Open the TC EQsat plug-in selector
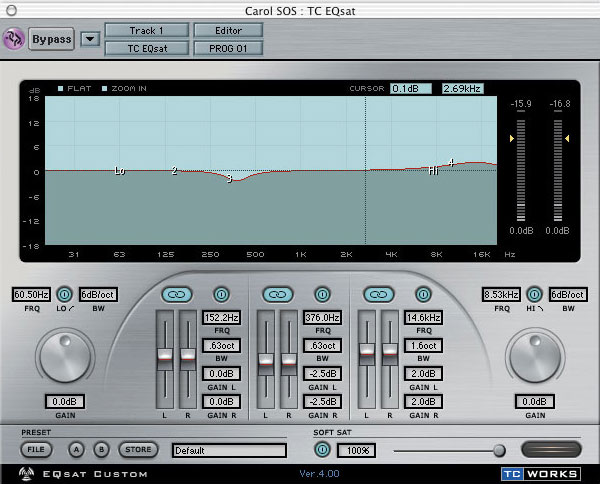 (147, 48)
